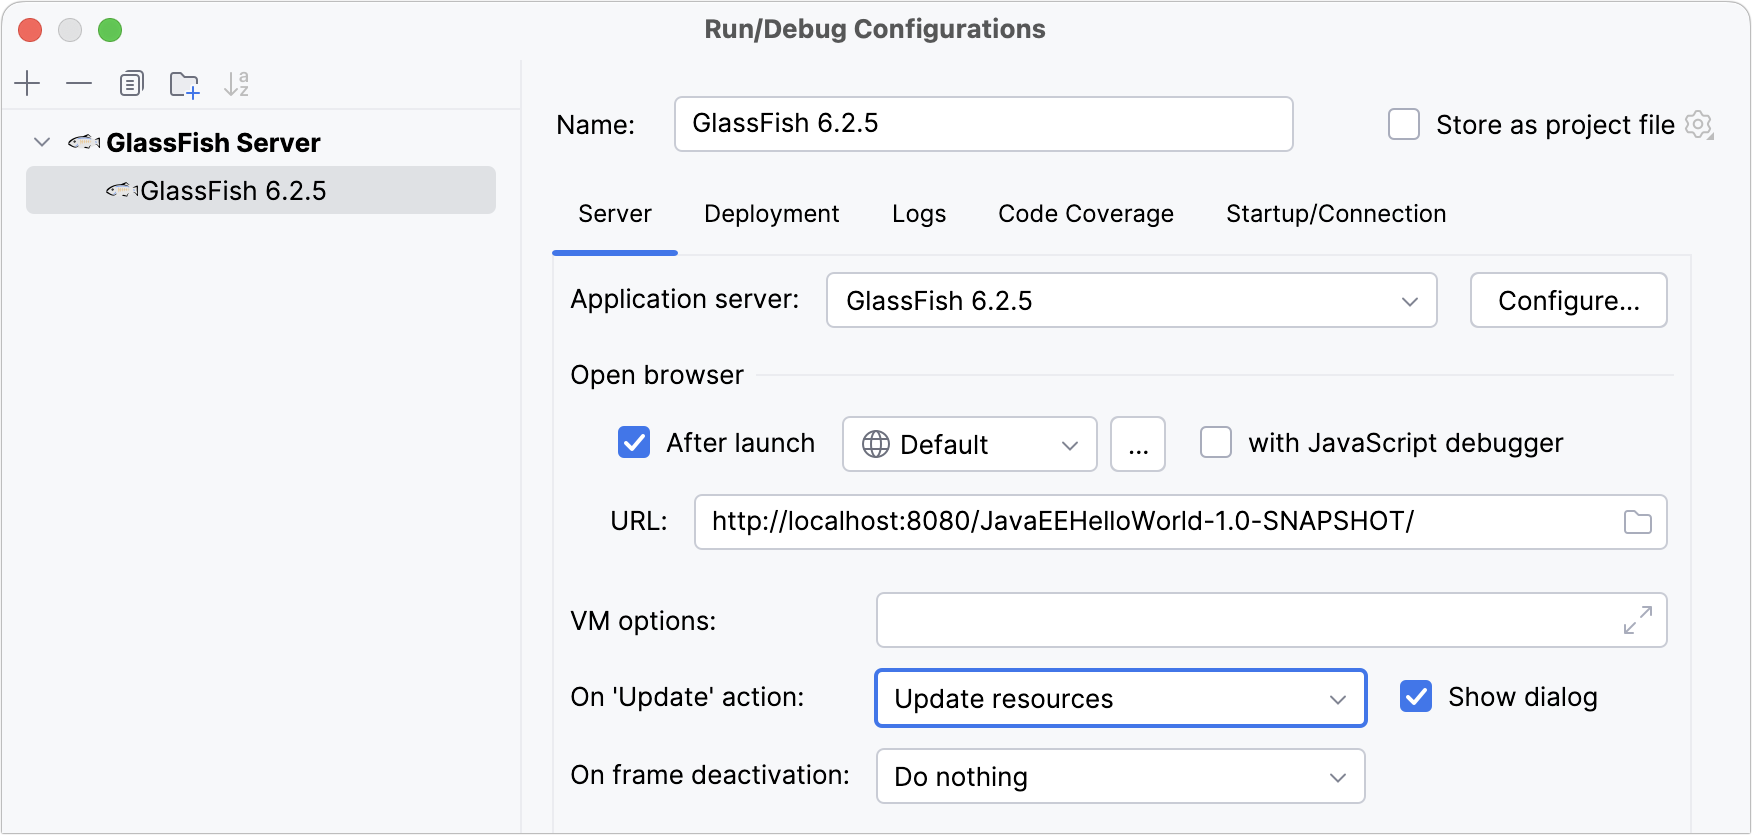Viewport: 1752px width, 835px height.
Task: Click the folder icon in the URL field
Action: [1637, 522]
